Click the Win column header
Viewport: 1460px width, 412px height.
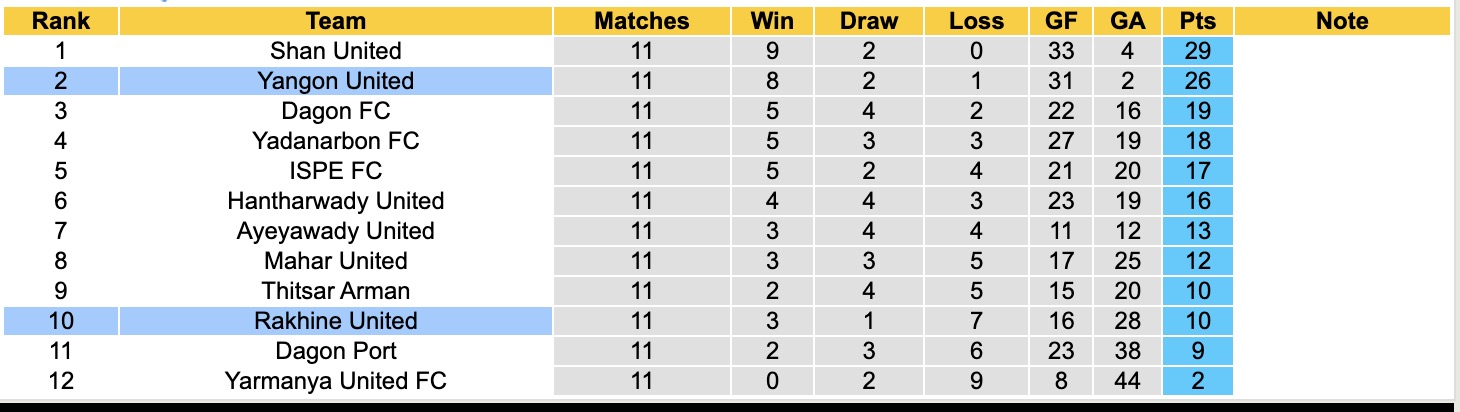[771, 21]
